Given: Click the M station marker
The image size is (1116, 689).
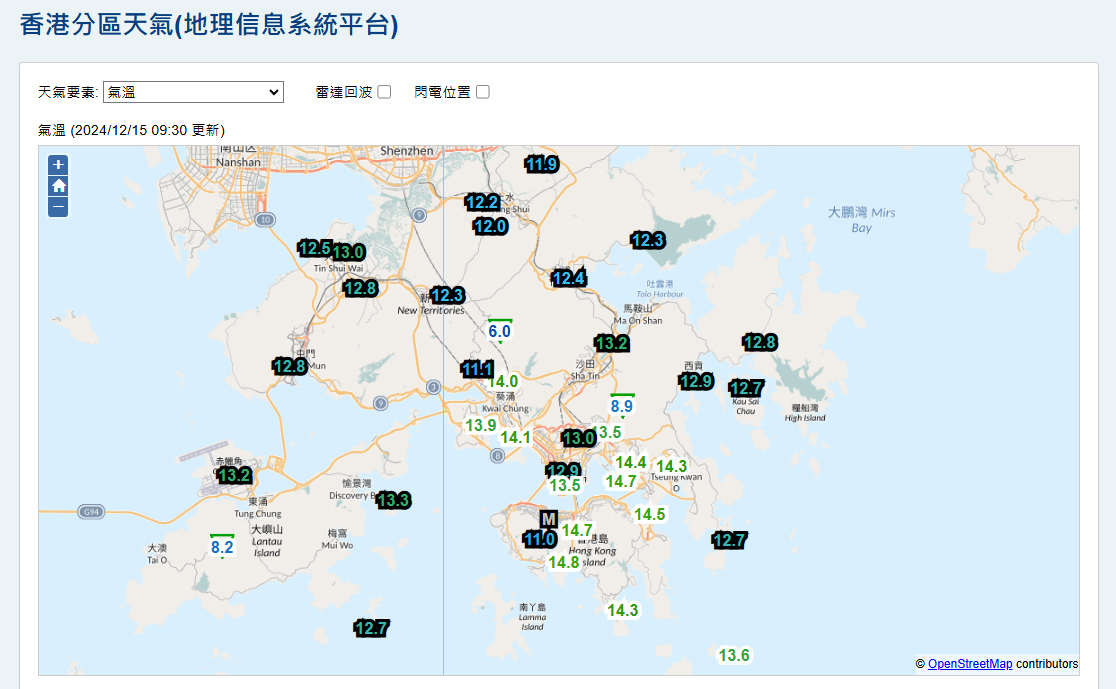Looking at the screenshot, I should tap(548, 519).
